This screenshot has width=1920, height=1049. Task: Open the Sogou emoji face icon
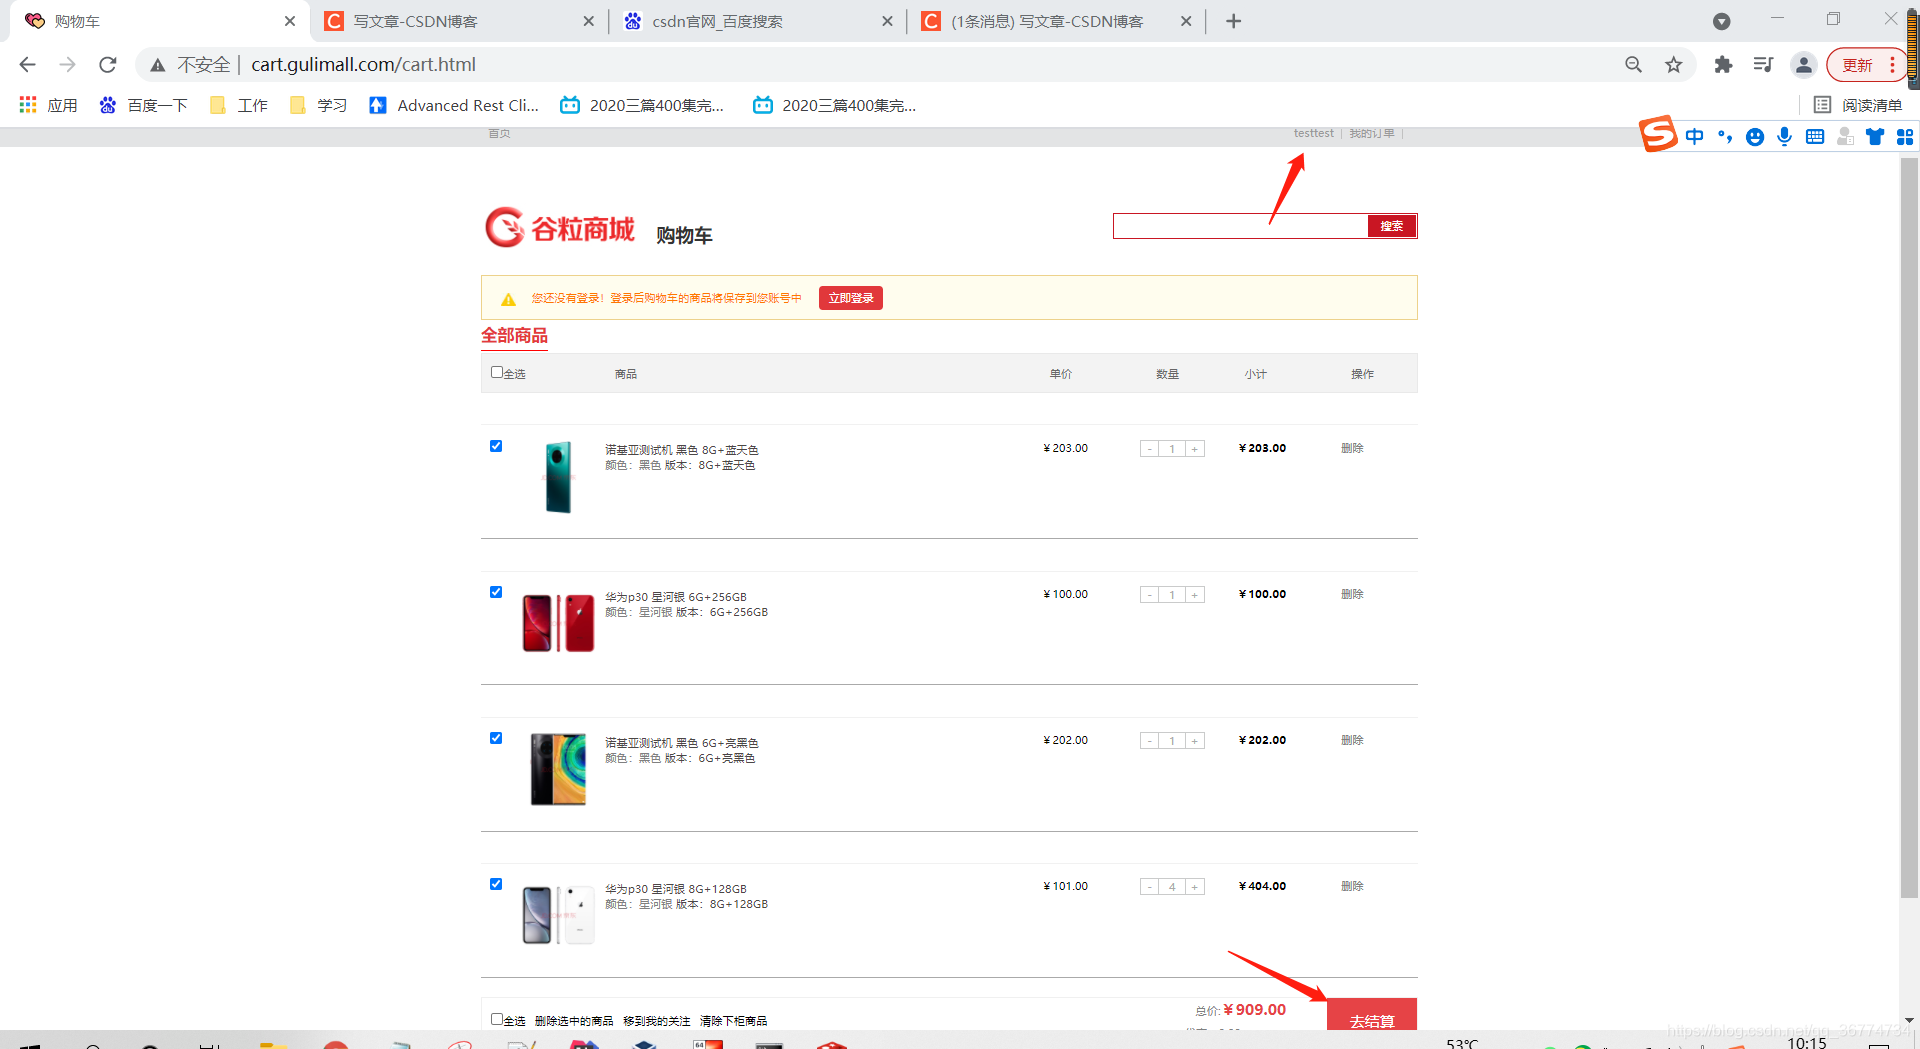[1755, 137]
